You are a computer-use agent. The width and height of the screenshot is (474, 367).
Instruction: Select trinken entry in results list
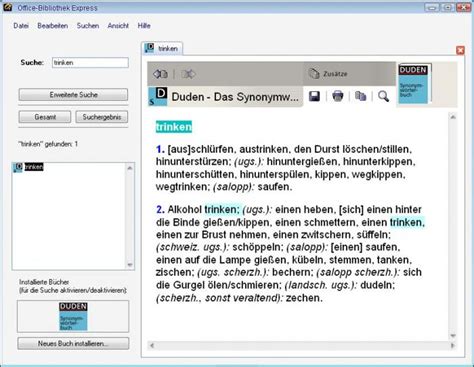tap(34, 167)
